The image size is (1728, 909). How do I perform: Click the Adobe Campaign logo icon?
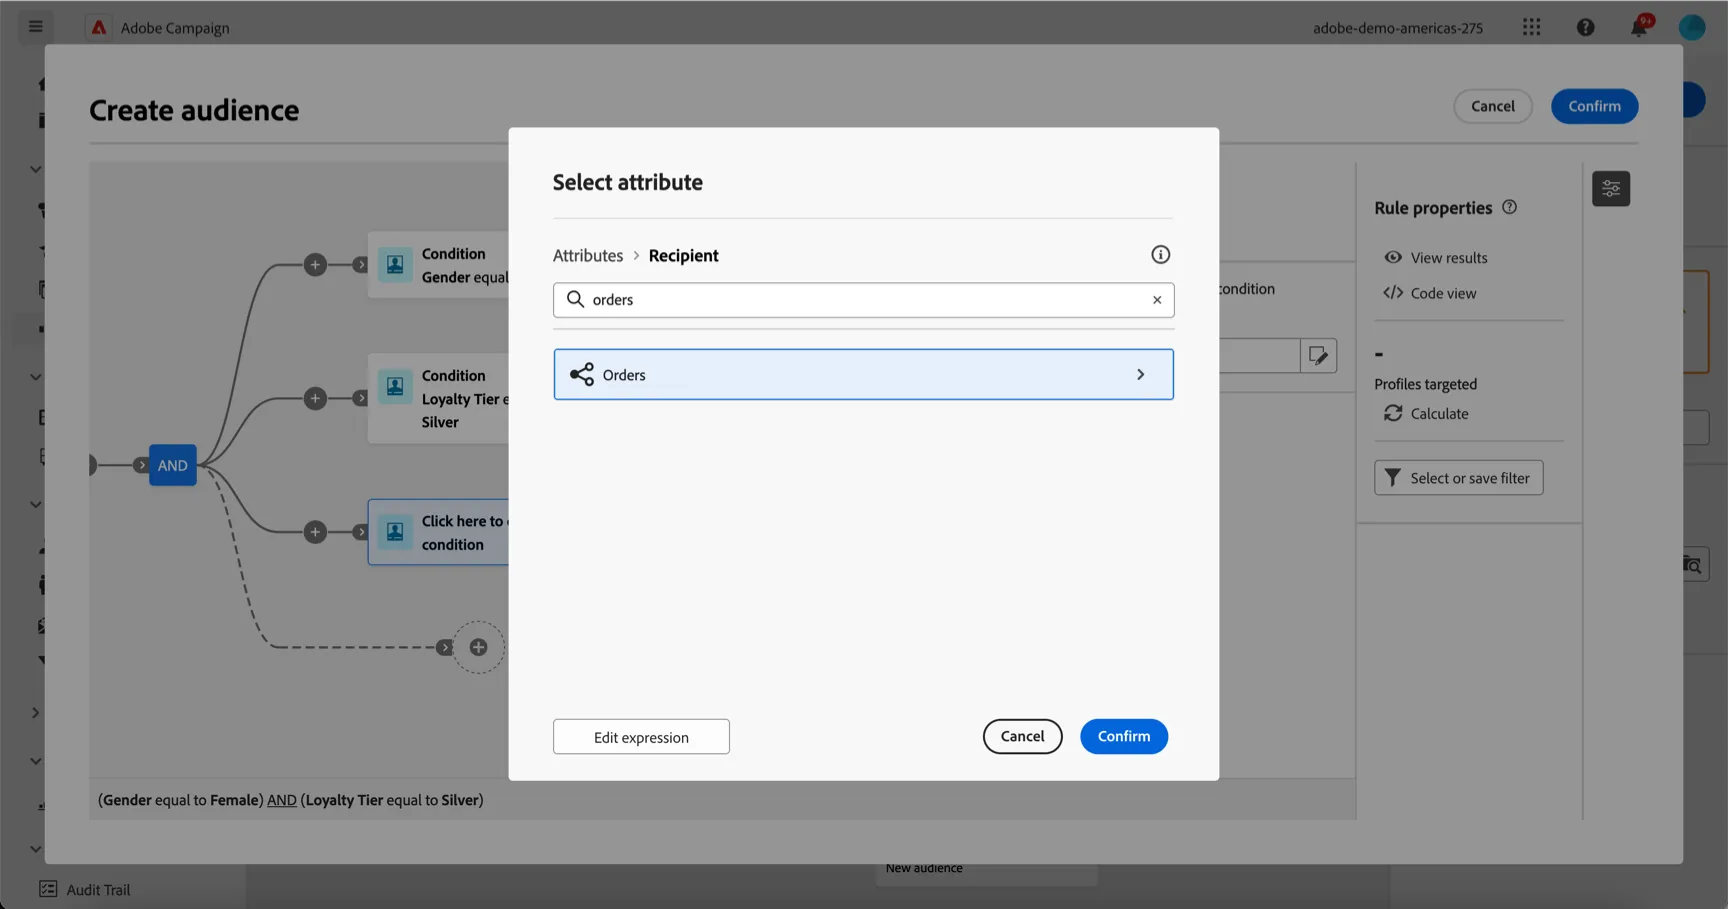[x=99, y=27]
